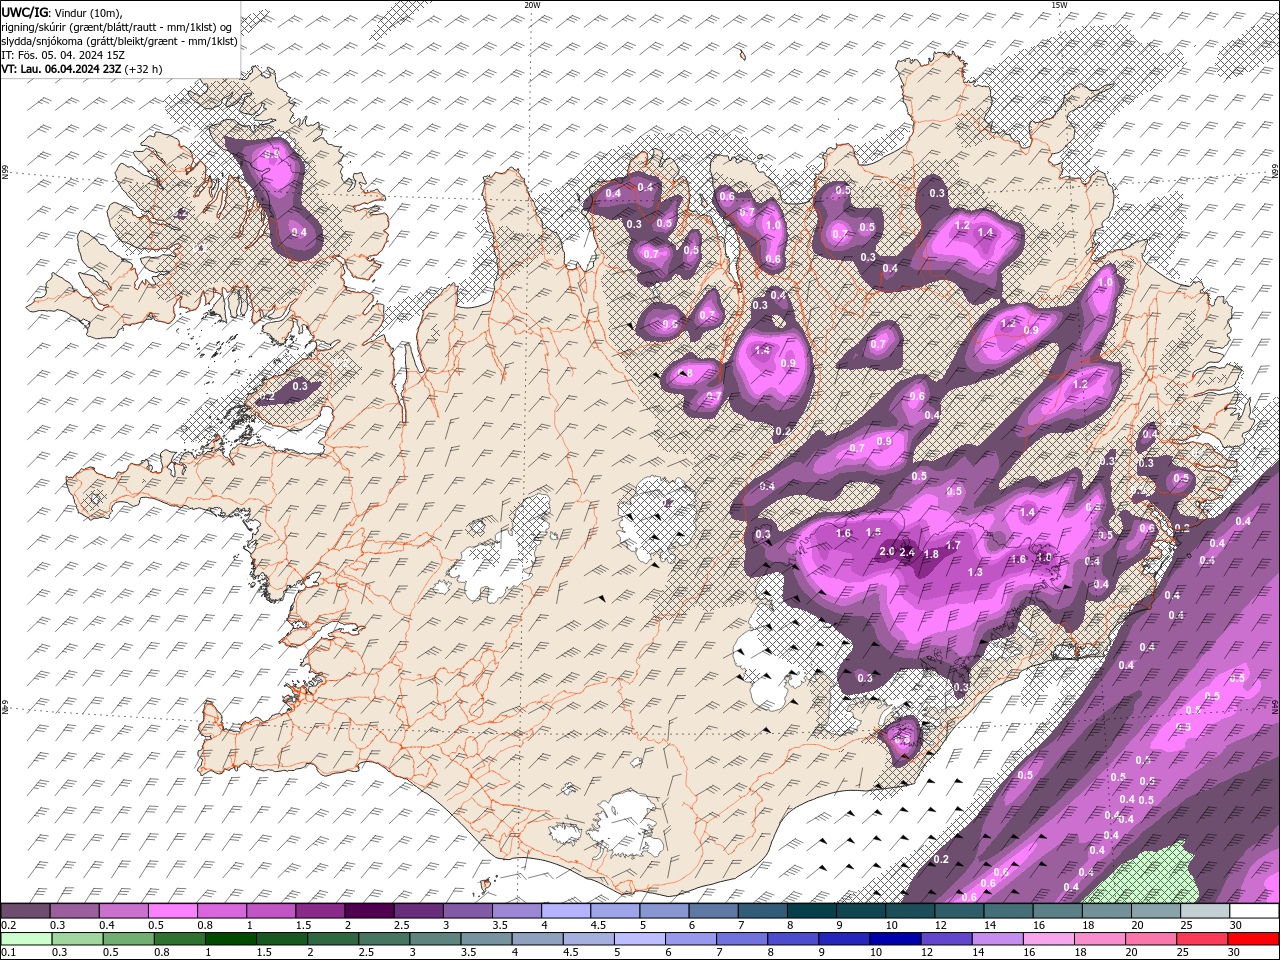
Task: Select the deep blue 10 swatch in lower legend
Action: [894, 939]
